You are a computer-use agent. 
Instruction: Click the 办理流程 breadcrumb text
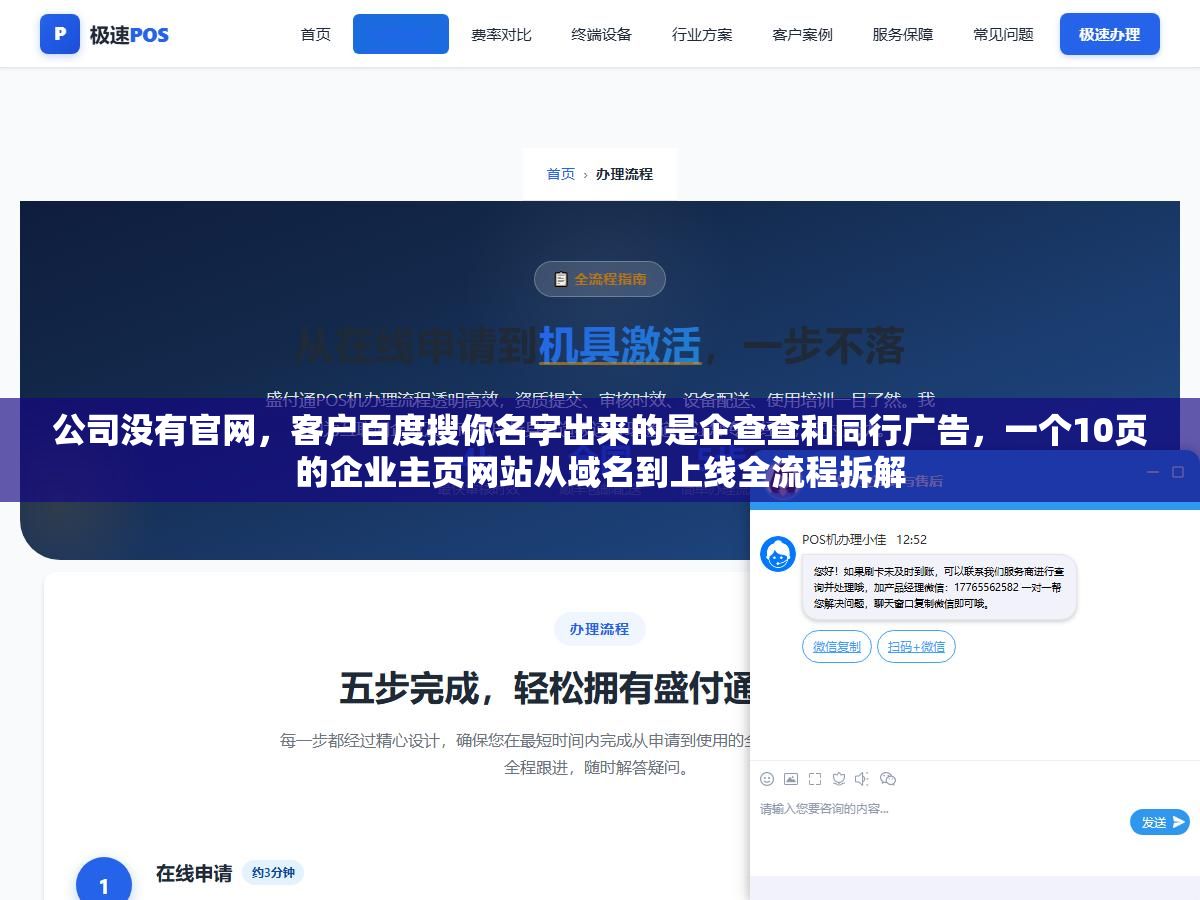[624, 174]
